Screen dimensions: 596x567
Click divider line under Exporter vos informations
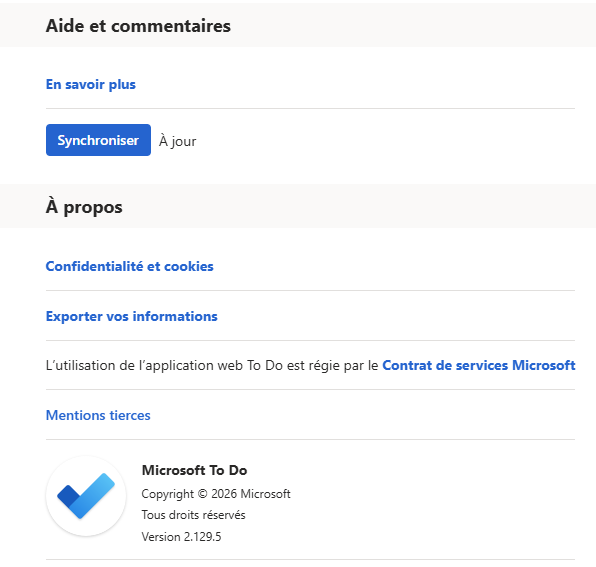point(311,341)
